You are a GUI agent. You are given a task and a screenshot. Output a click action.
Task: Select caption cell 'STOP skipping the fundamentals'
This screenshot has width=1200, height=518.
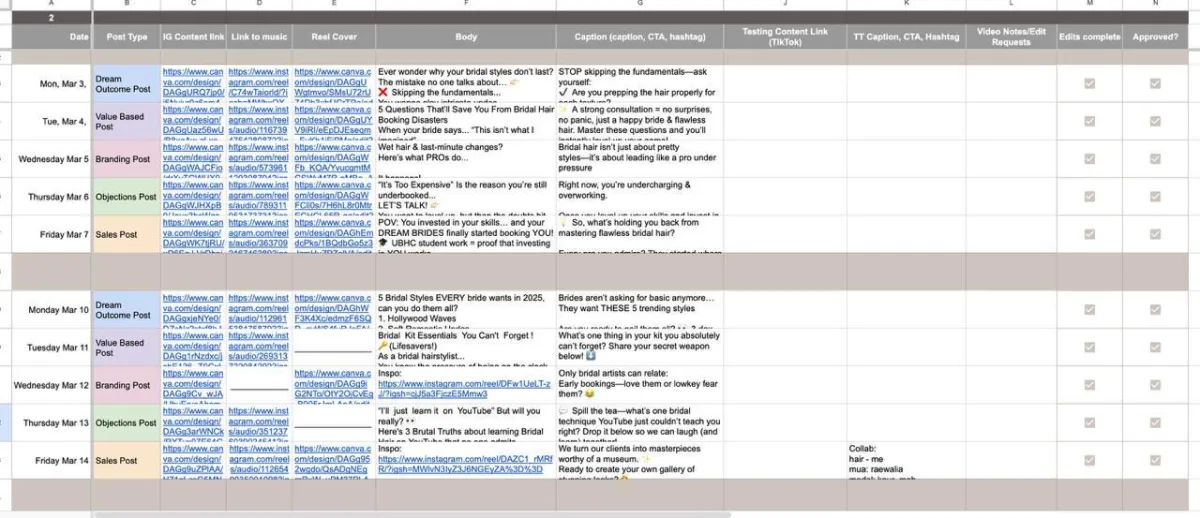tap(638, 84)
